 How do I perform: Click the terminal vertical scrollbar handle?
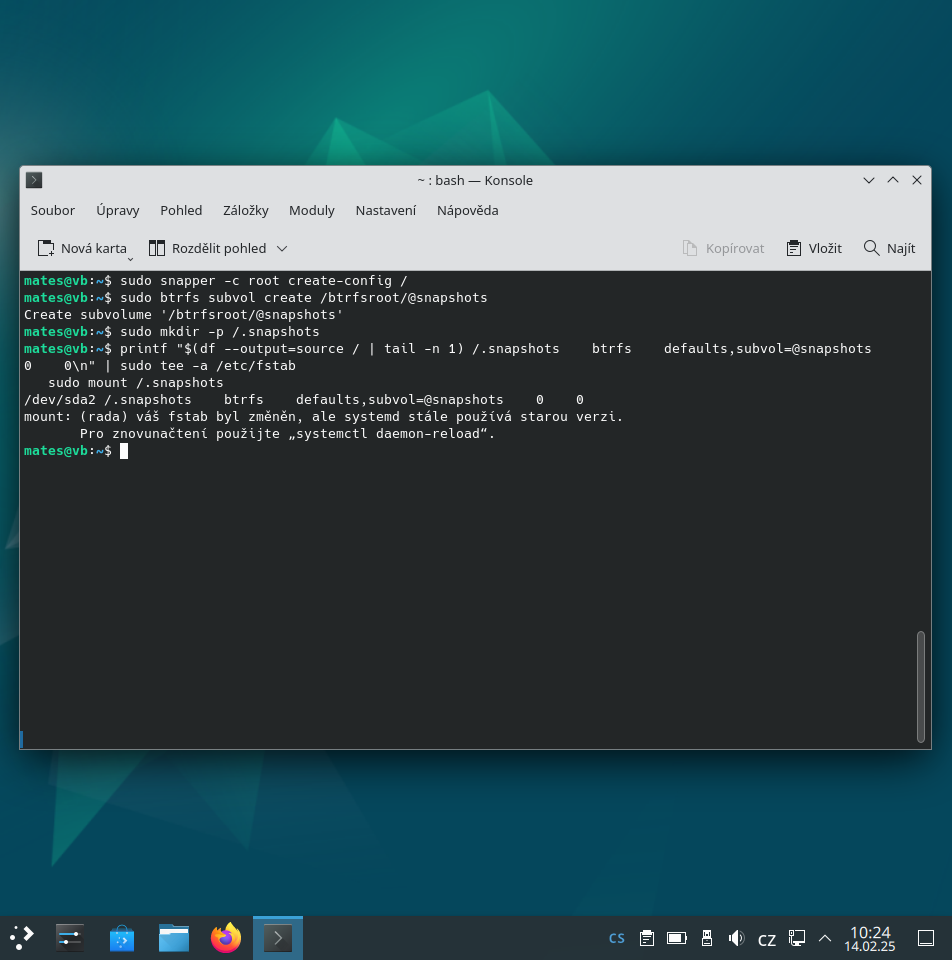pyautogui.click(x=920, y=686)
